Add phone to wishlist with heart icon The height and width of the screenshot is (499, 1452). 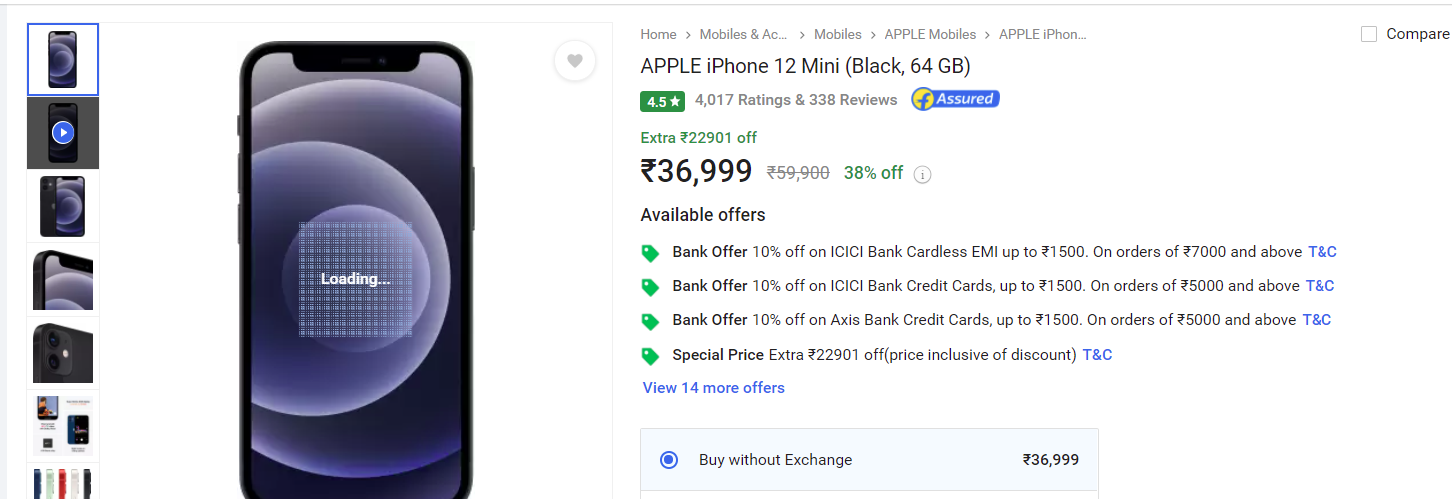(x=575, y=61)
